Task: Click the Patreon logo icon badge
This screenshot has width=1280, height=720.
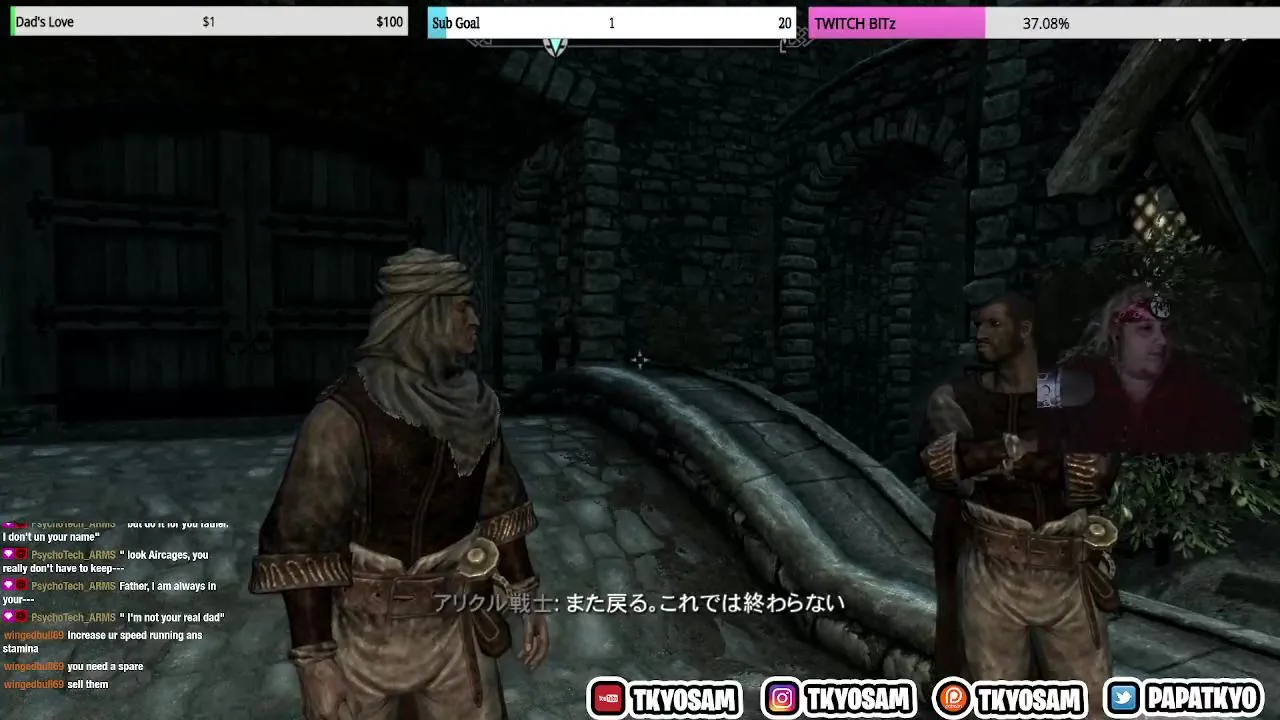Action: 952,698
